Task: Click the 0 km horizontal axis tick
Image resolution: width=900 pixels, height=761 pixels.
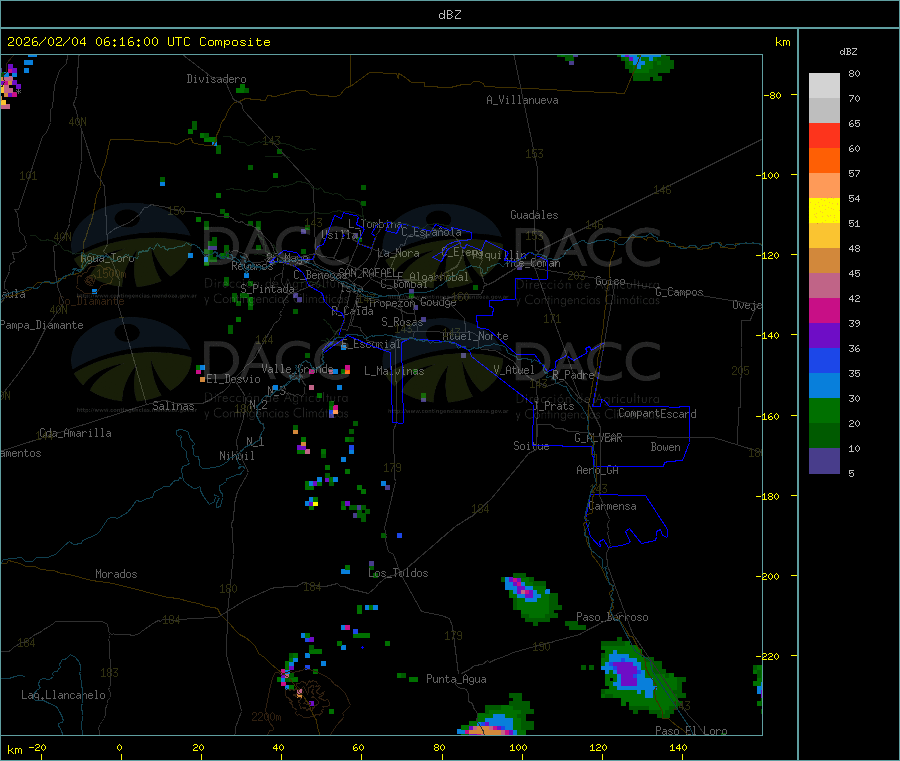Action: [119, 748]
